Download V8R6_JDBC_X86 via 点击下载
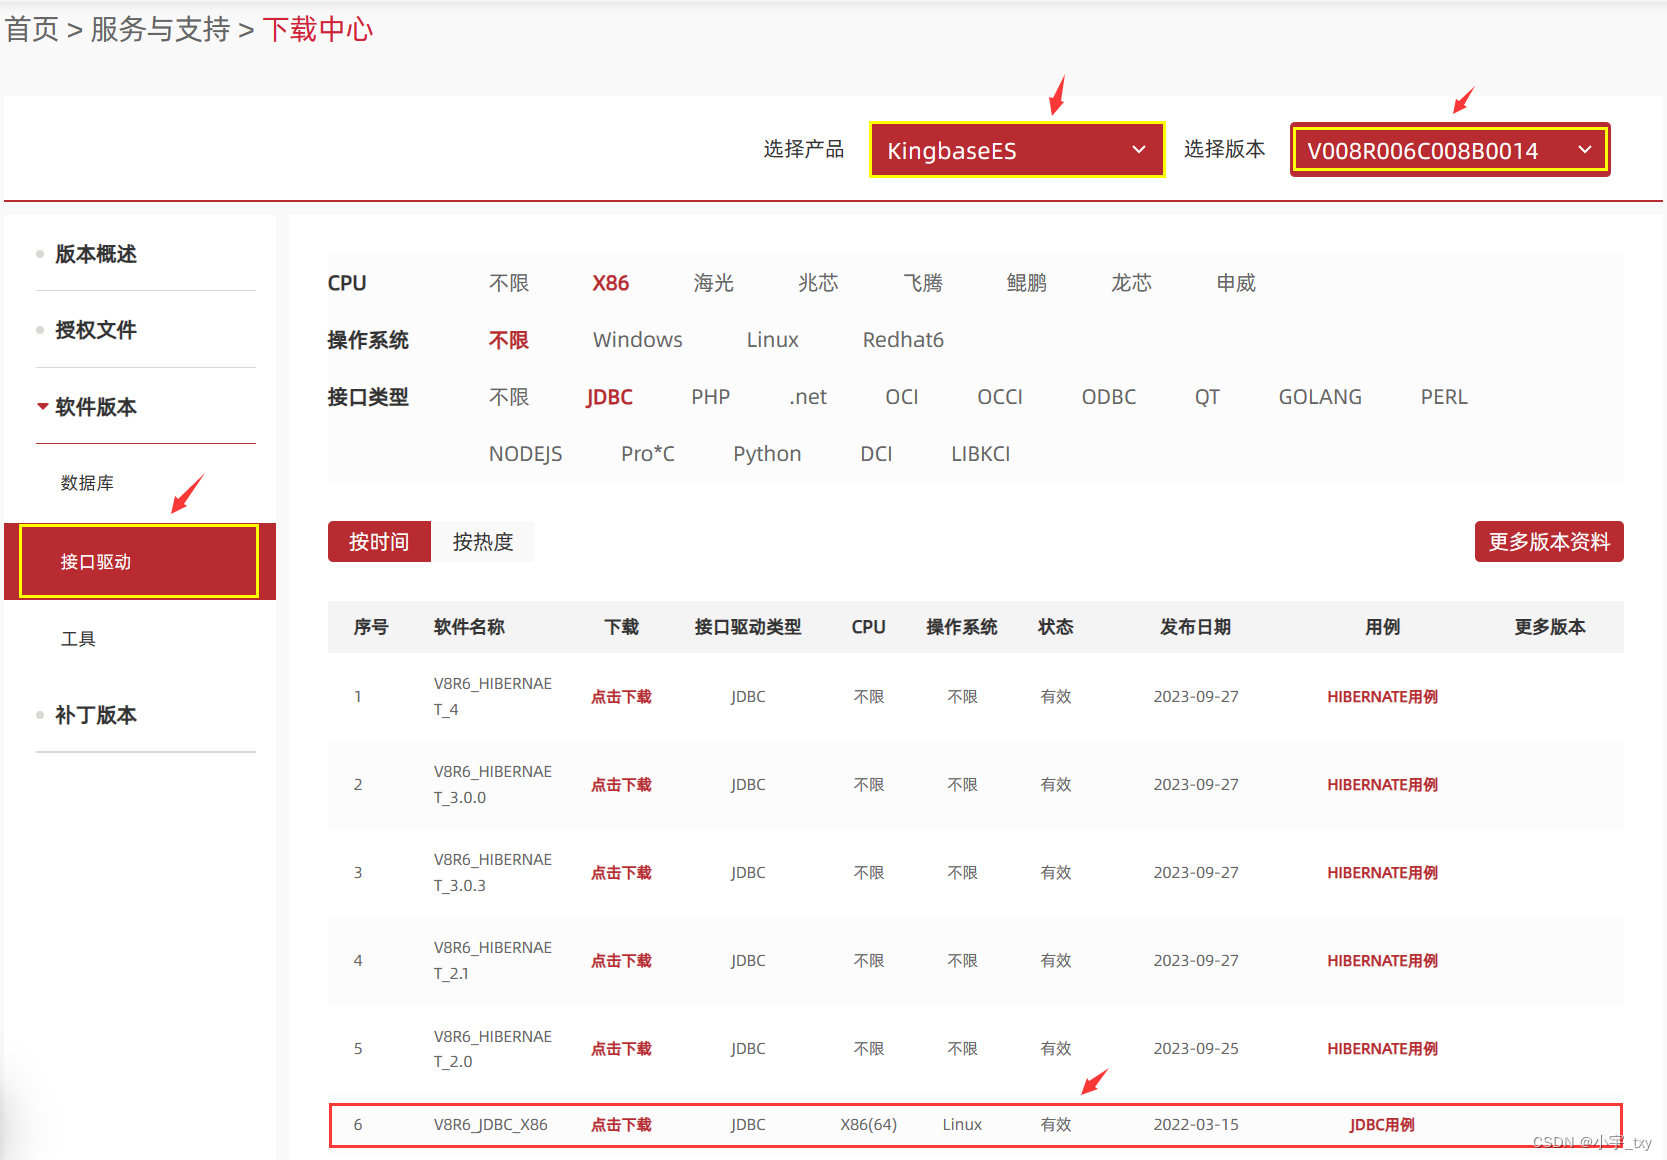Screen dimensions: 1667x1160 tap(621, 1125)
